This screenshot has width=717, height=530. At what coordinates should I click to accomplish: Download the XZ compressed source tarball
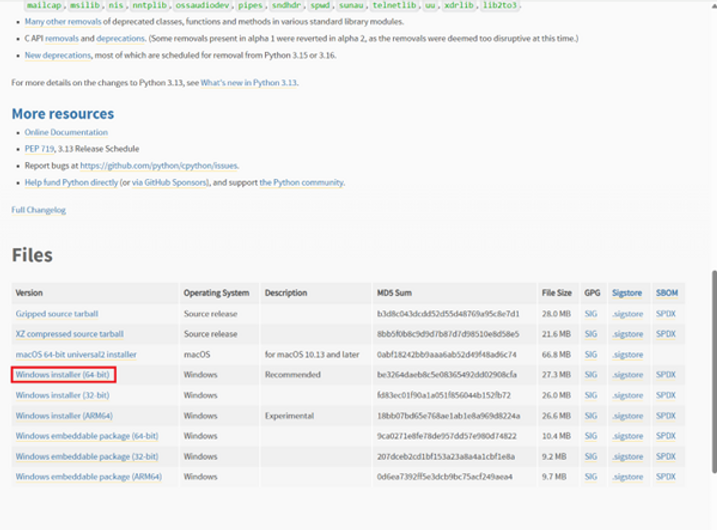point(70,334)
